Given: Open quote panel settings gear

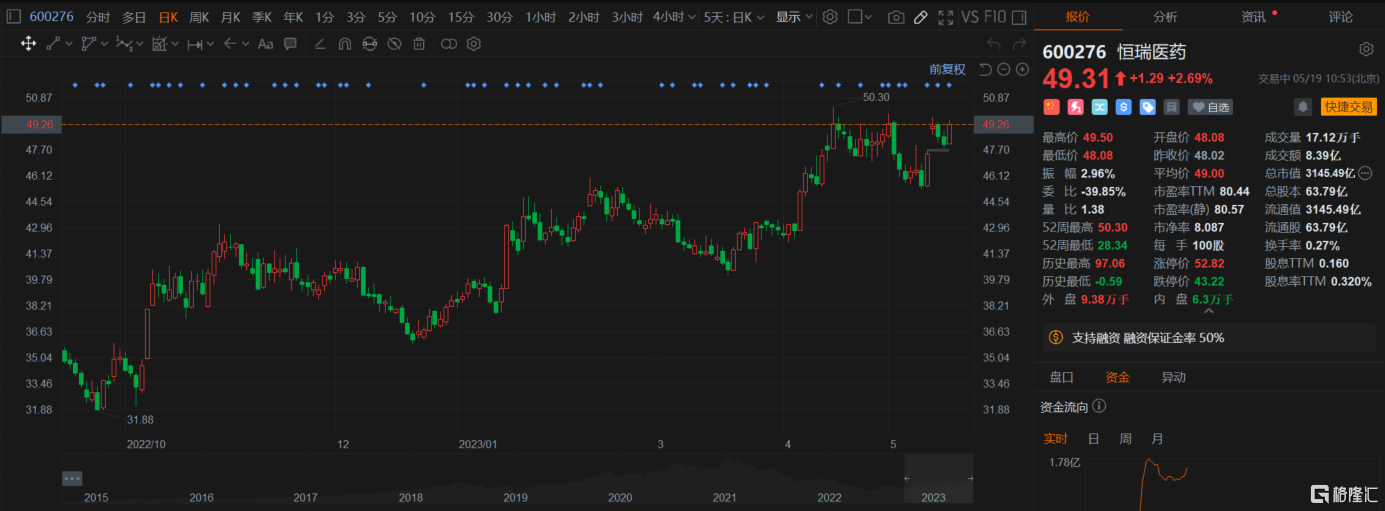Looking at the screenshot, I should [x=1366, y=49].
